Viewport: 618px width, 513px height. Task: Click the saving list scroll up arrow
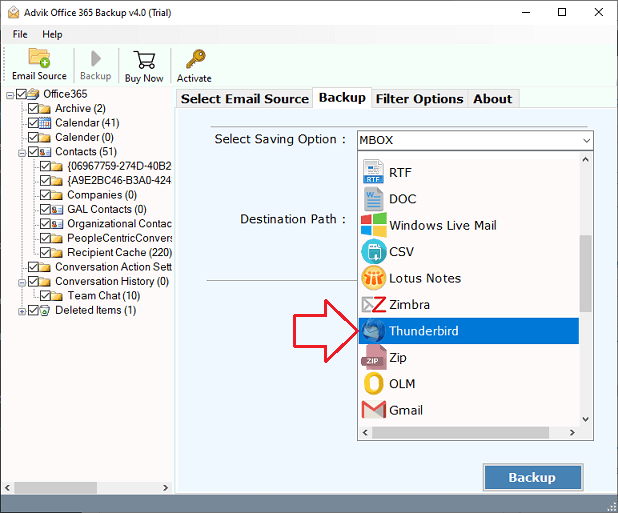click(x=585, y=159)
